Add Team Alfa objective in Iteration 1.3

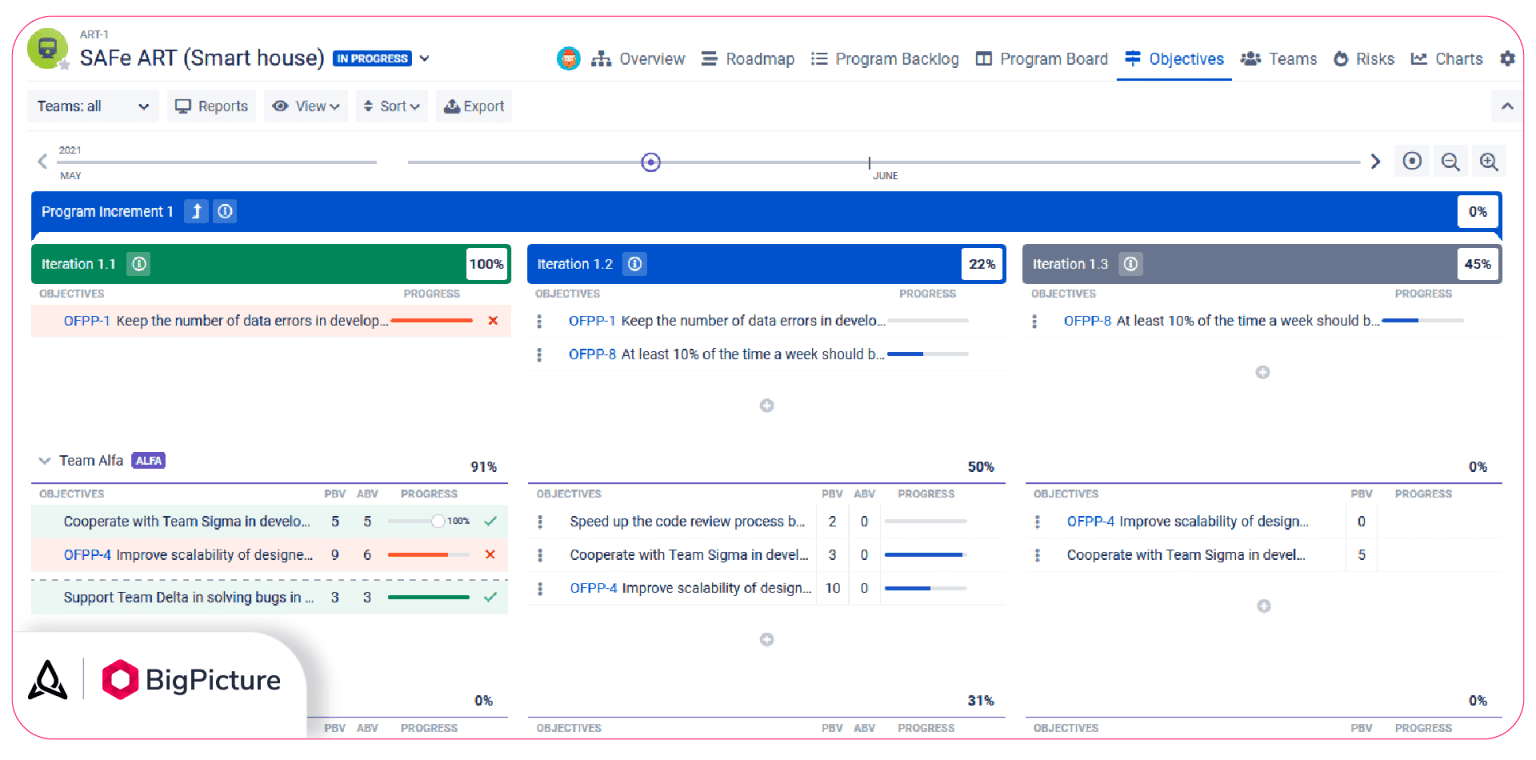pyautogui.click(x=1263, y=606)
